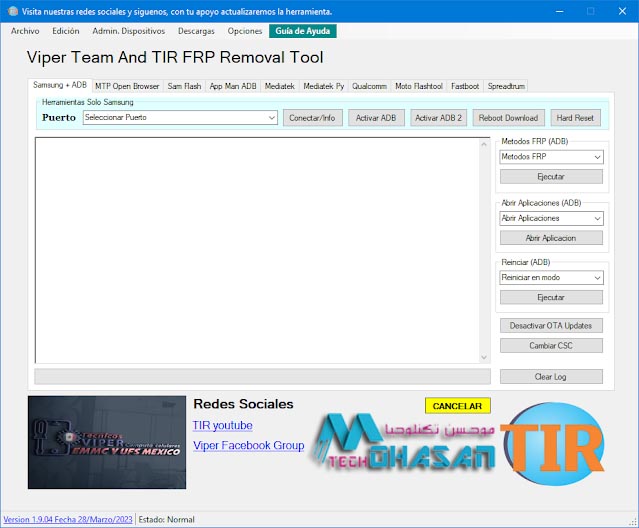
Task: Click the Reboot Download button
Action: 508,118
